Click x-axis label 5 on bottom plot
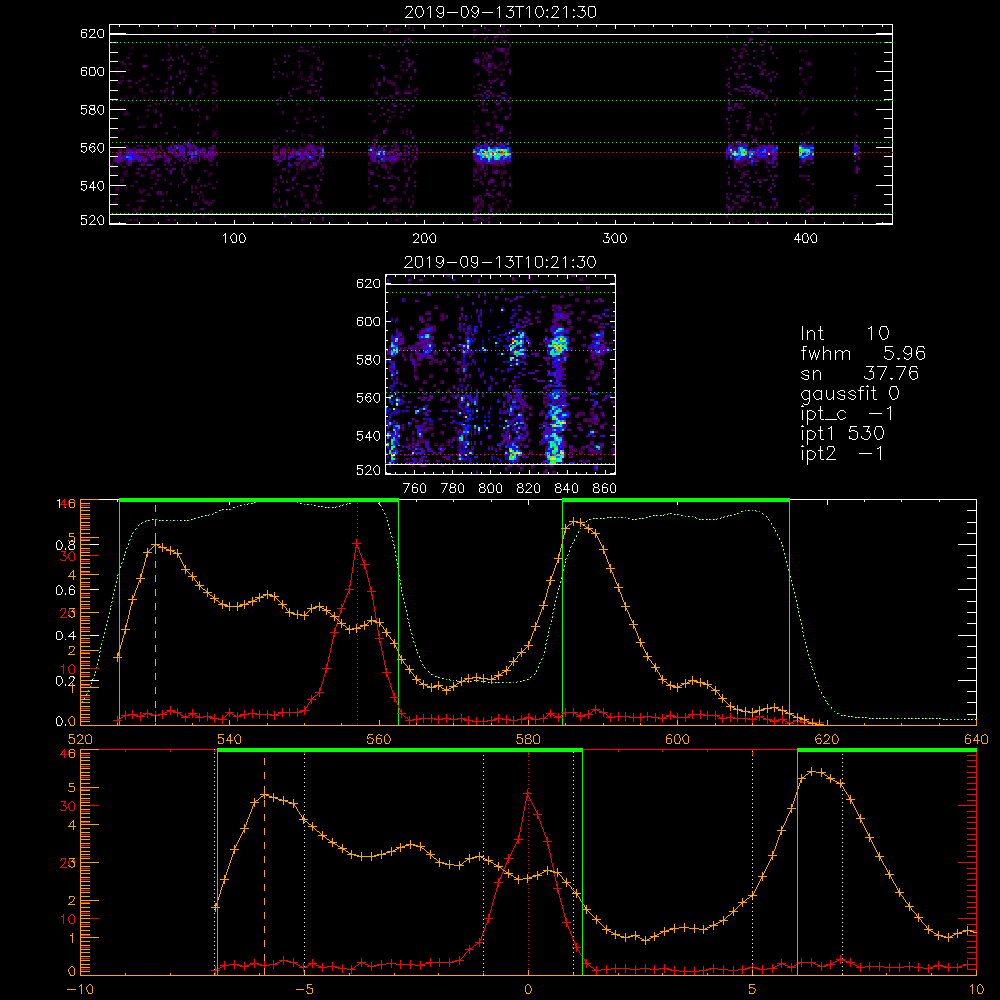The width and height of the screenshot is (1000, 1000). pyautogui.click(x=752, y=989)
